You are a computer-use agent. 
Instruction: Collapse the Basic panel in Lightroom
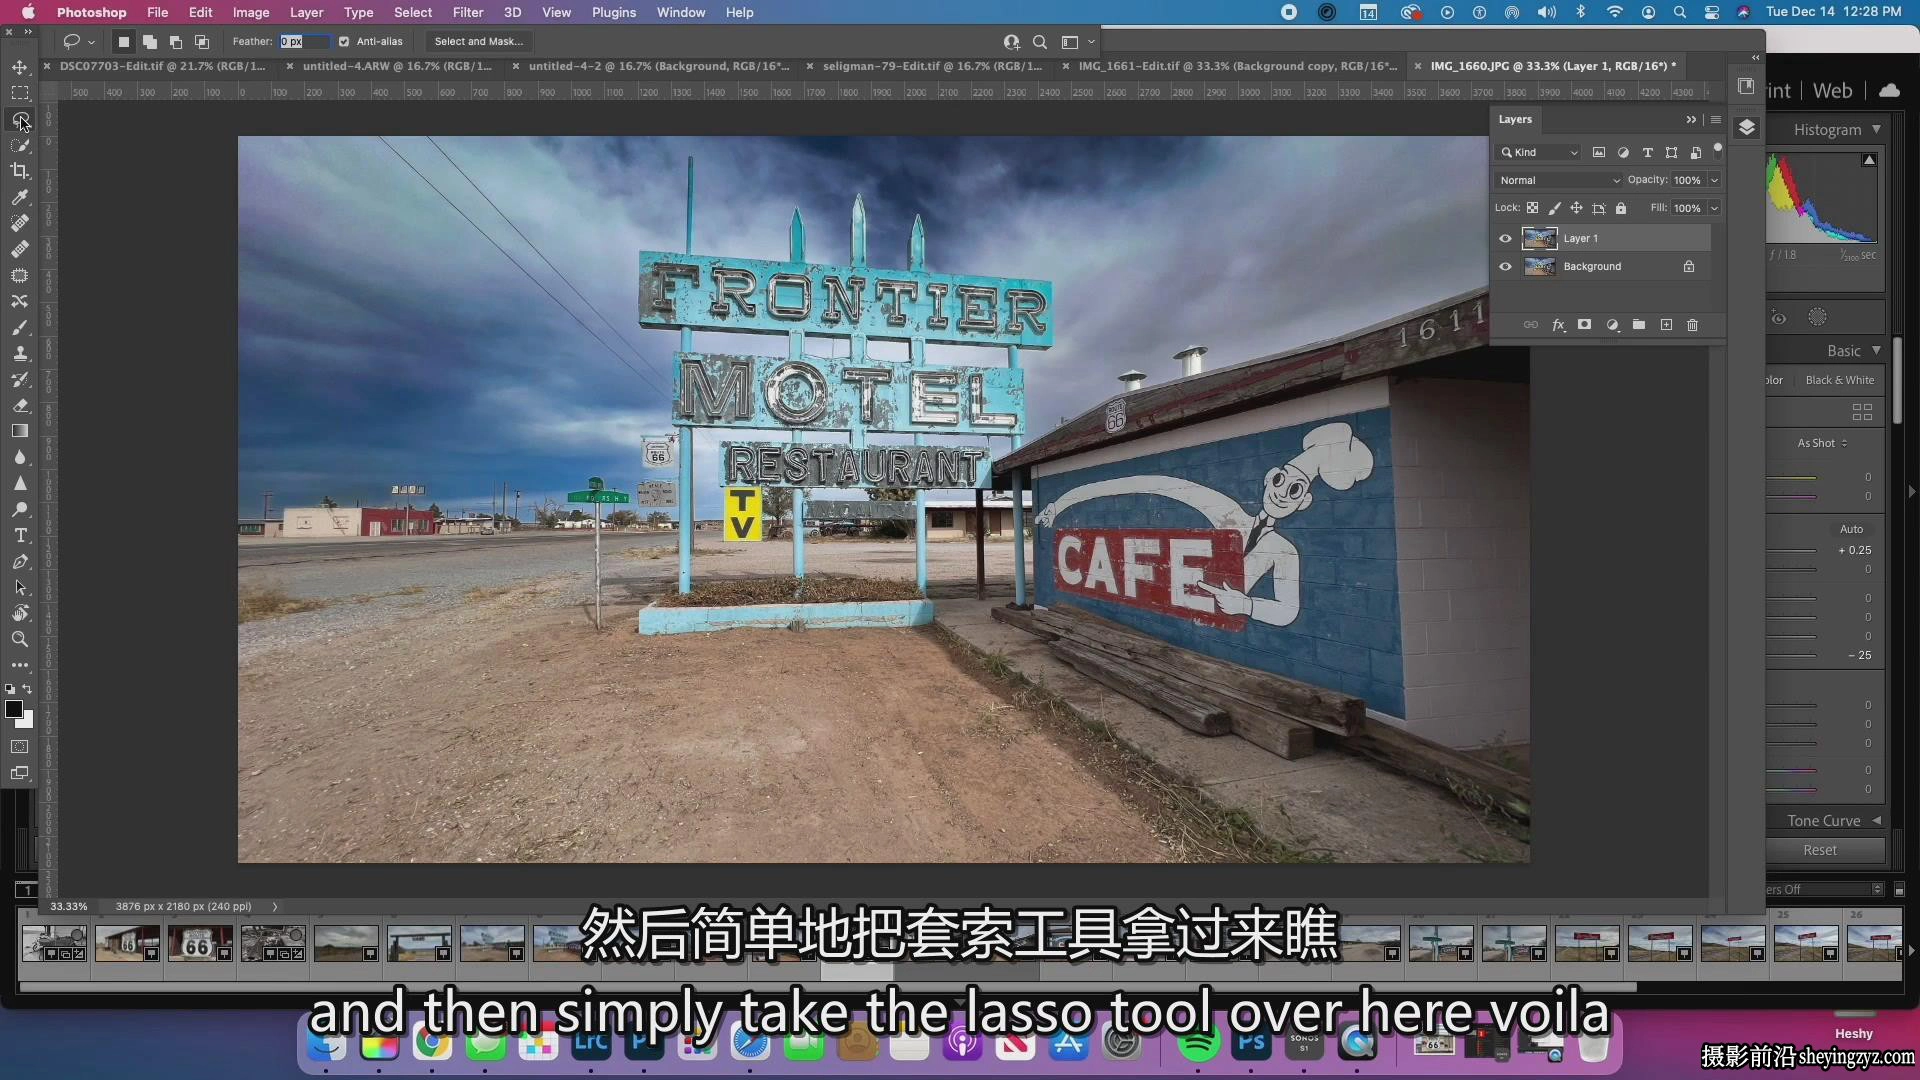click(1877, 350)
